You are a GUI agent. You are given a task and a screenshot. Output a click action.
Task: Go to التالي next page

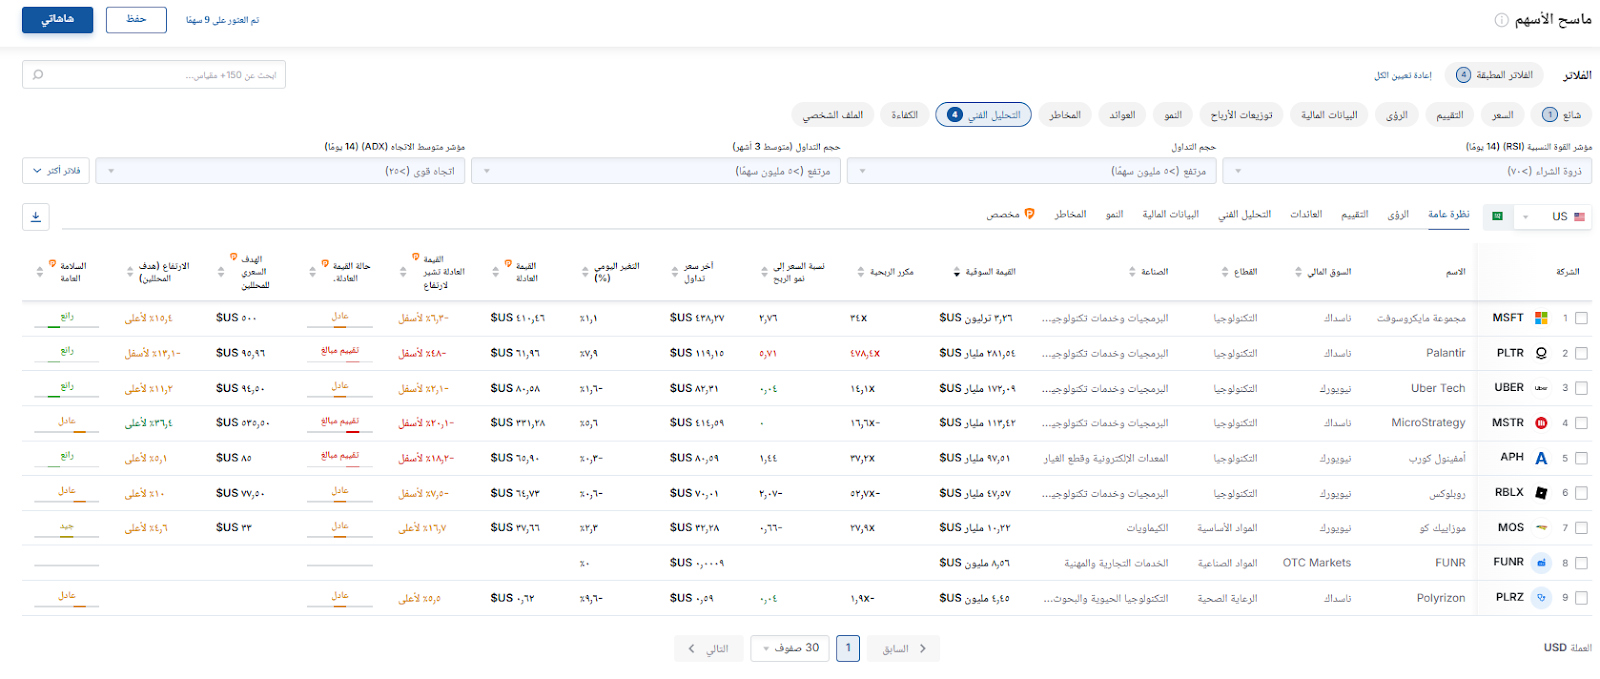tap(708, 648)
